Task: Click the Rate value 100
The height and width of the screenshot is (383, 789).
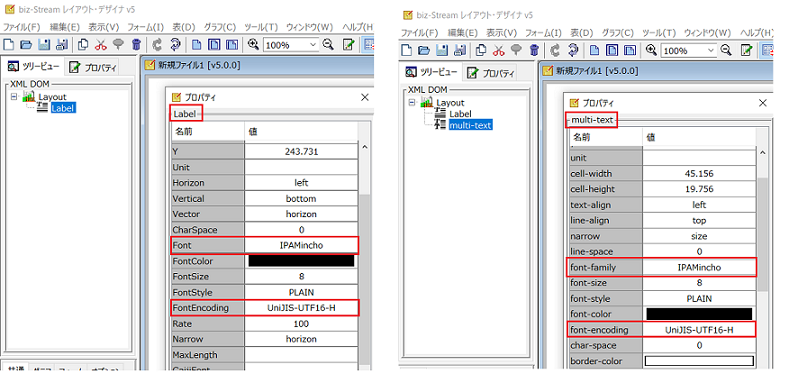Action: 301,324
